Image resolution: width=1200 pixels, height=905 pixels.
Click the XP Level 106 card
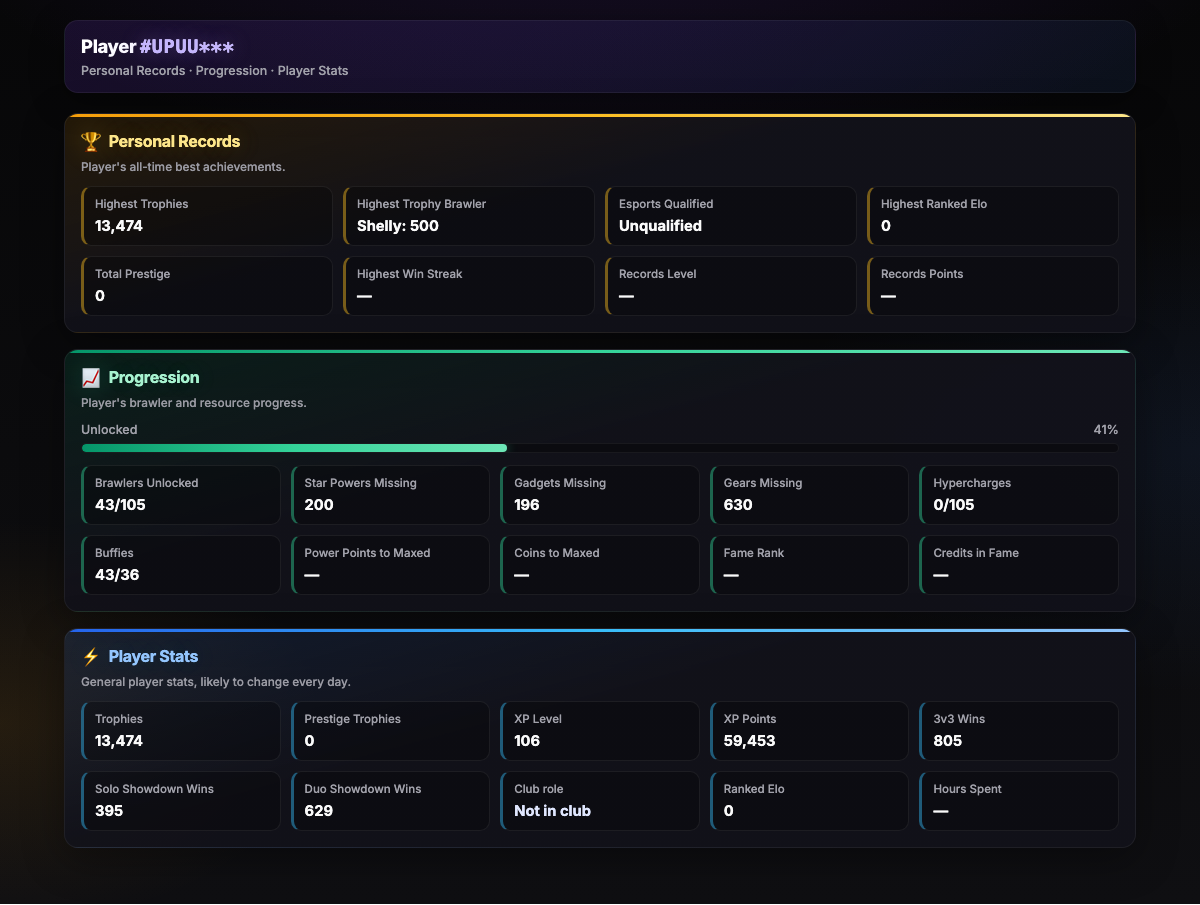click(600, 731)
